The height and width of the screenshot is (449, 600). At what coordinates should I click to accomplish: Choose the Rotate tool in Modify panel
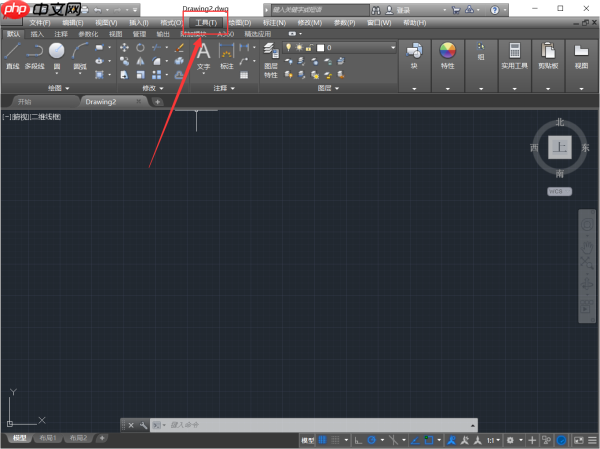tap(140, 47)
